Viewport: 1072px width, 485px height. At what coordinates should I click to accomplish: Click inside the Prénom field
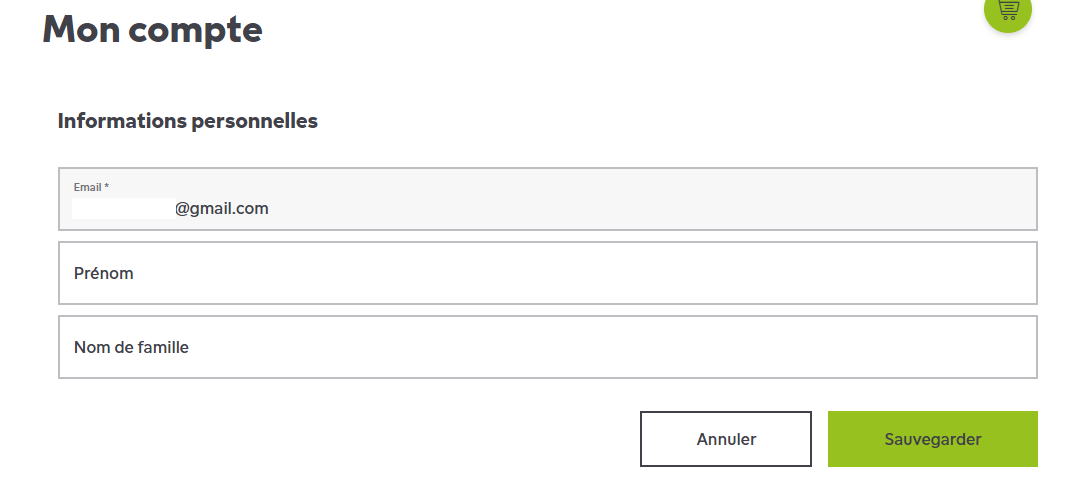pyautogui.click(x=547, y=273)
